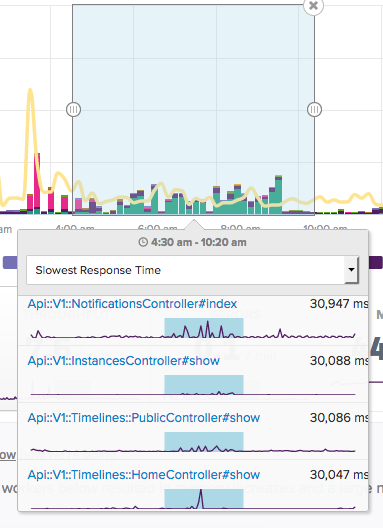Open Api::V1::Timelines::PublicController#show link

coord(143,418)
